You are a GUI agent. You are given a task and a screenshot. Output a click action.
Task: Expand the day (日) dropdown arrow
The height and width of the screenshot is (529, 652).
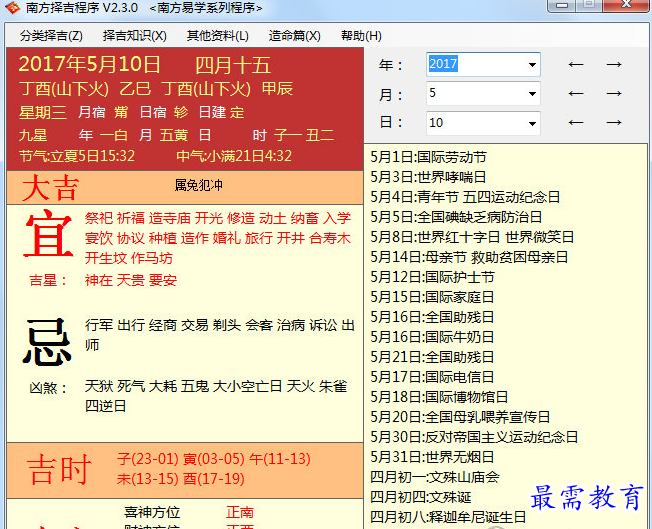pyautogui.click(x=532, y=123)
